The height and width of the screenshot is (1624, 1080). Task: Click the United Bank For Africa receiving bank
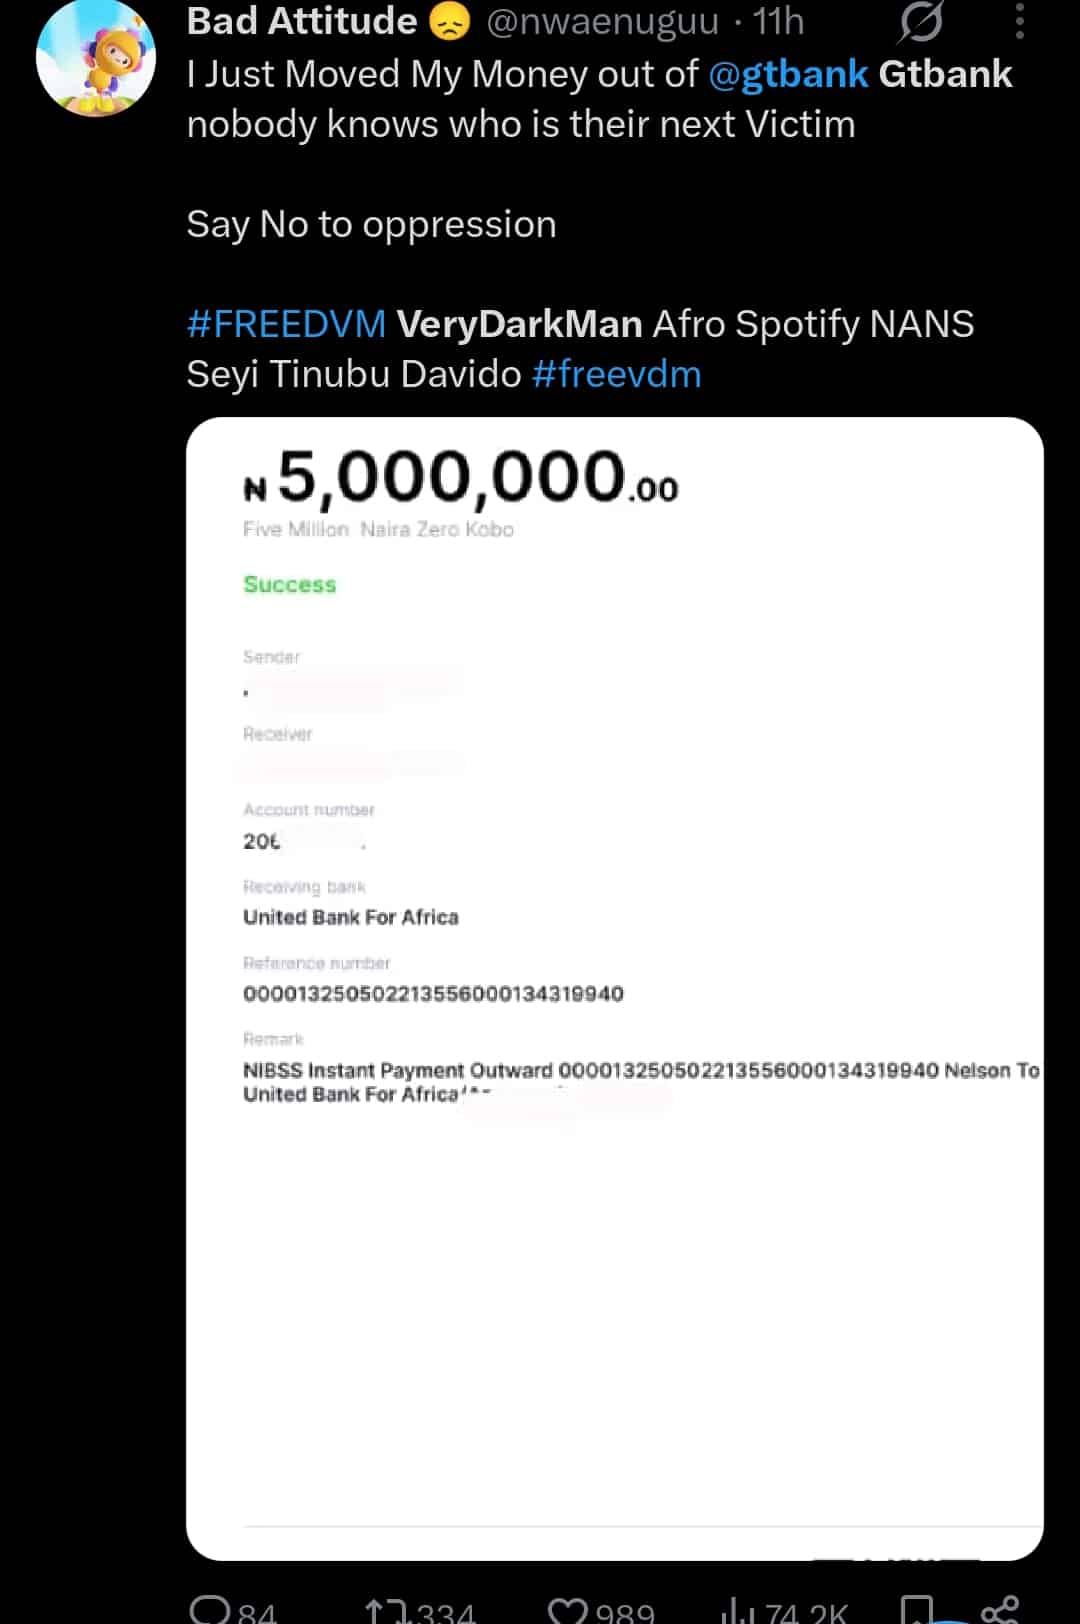pyautogui.click(x=351, y=917)
